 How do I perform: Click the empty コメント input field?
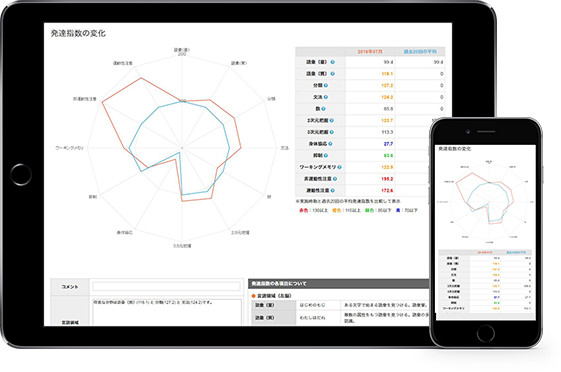pyautogui.click(x=166, y=286)
